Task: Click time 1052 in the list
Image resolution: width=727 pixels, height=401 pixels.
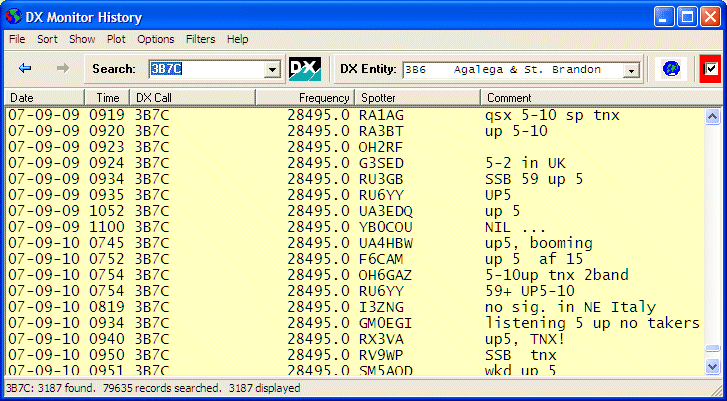Action: [107, 211]
